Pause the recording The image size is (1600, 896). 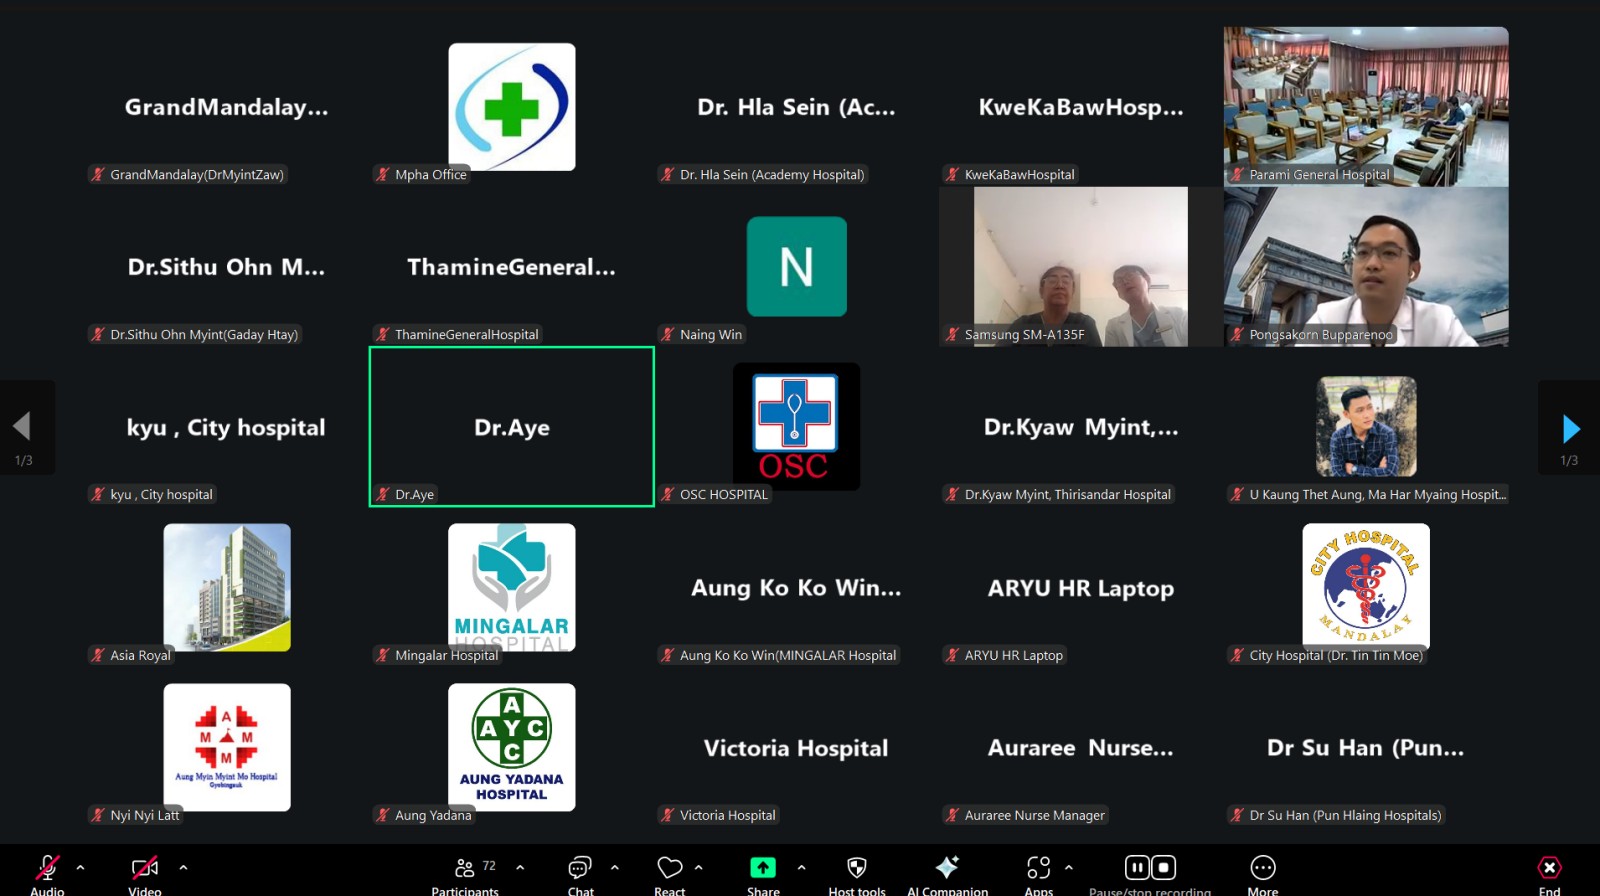coord(1137,867)
